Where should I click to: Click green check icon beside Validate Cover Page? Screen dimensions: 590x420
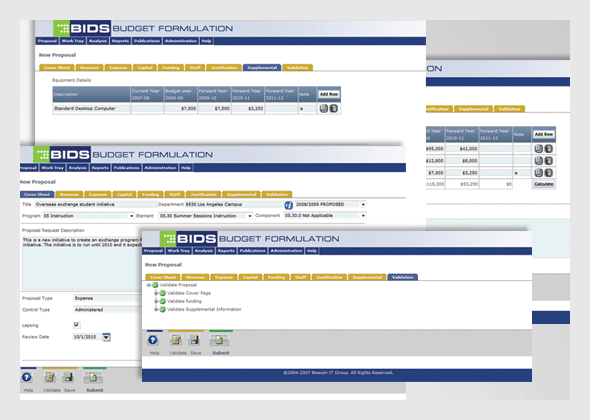pyautogui.click(x=163, y=293)
